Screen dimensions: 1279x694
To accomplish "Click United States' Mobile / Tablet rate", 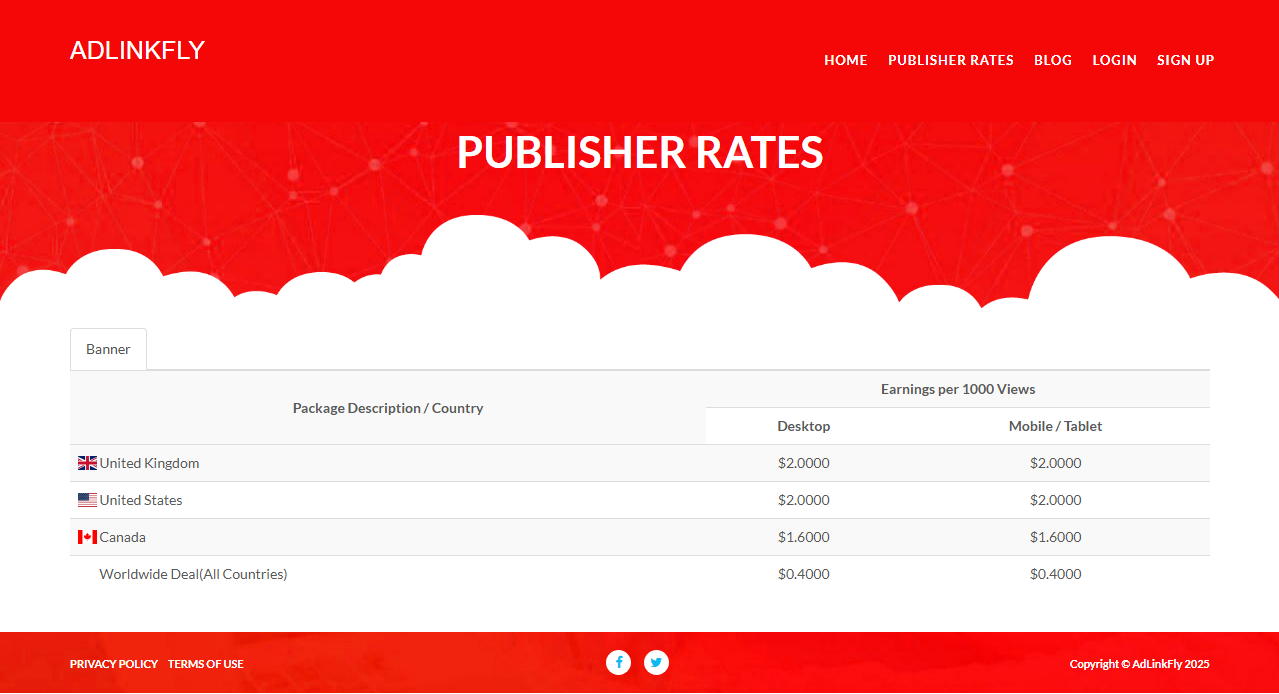I will [1056, 500].
